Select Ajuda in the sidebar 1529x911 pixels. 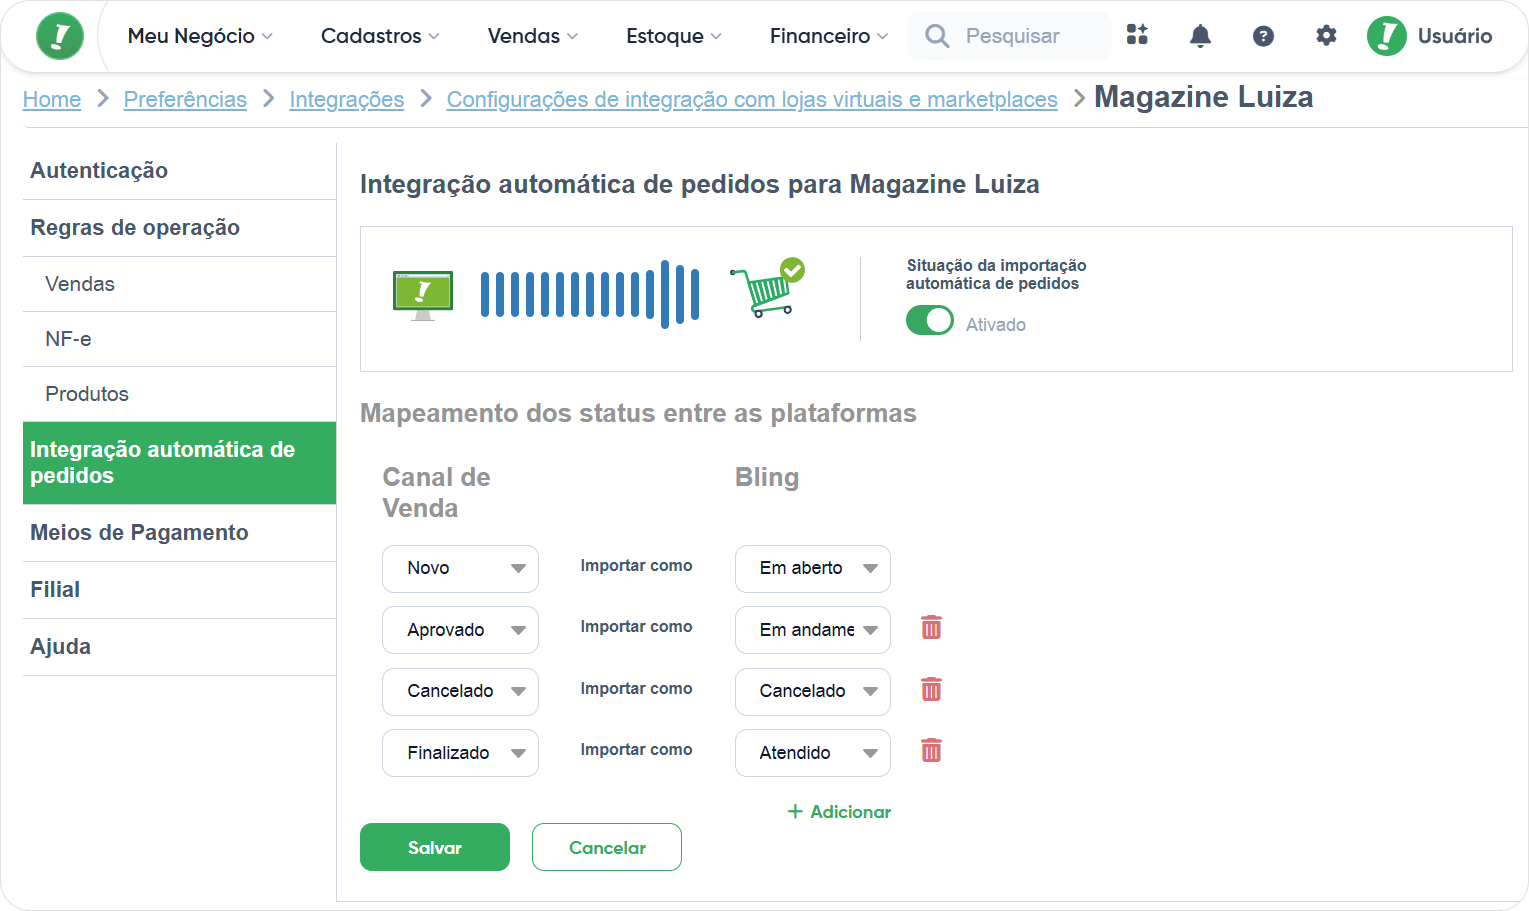(180, 647)
